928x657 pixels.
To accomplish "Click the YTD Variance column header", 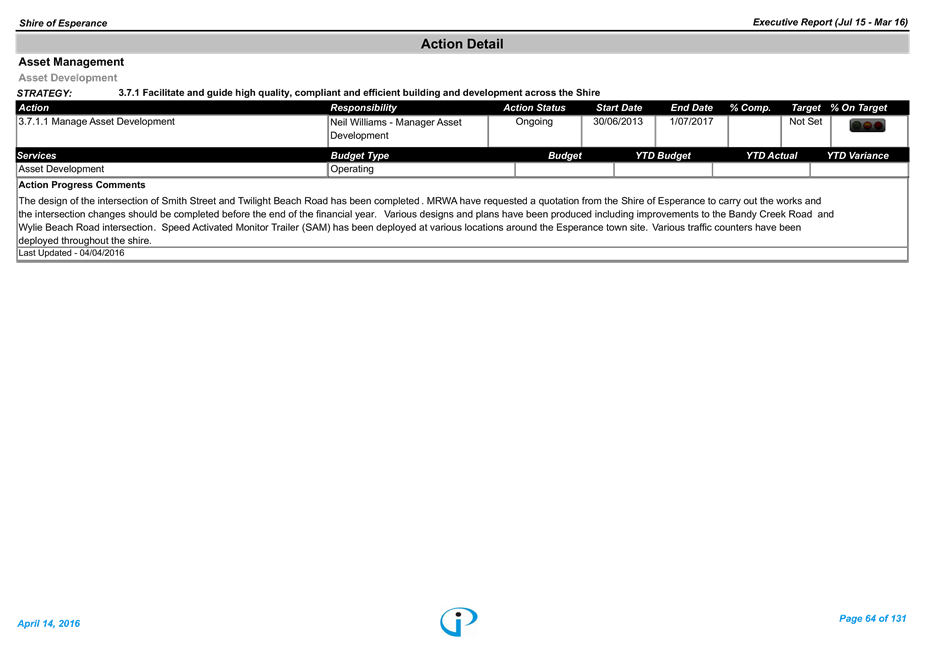I will click(x=857, y=156).
